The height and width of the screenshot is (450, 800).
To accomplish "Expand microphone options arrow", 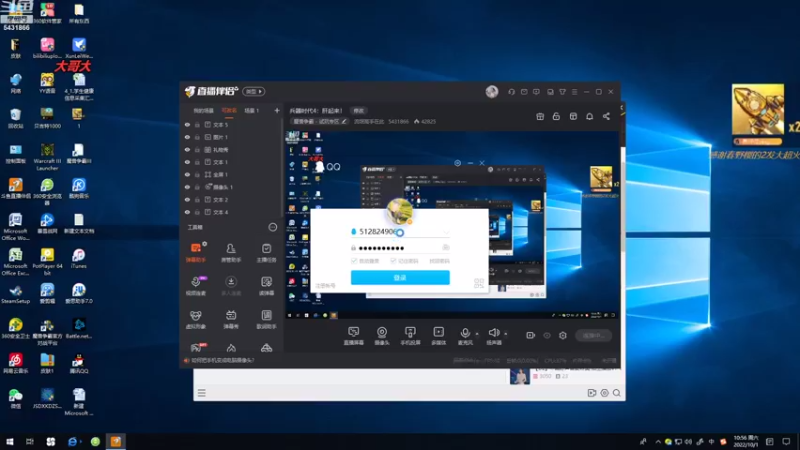I will 477,334.
